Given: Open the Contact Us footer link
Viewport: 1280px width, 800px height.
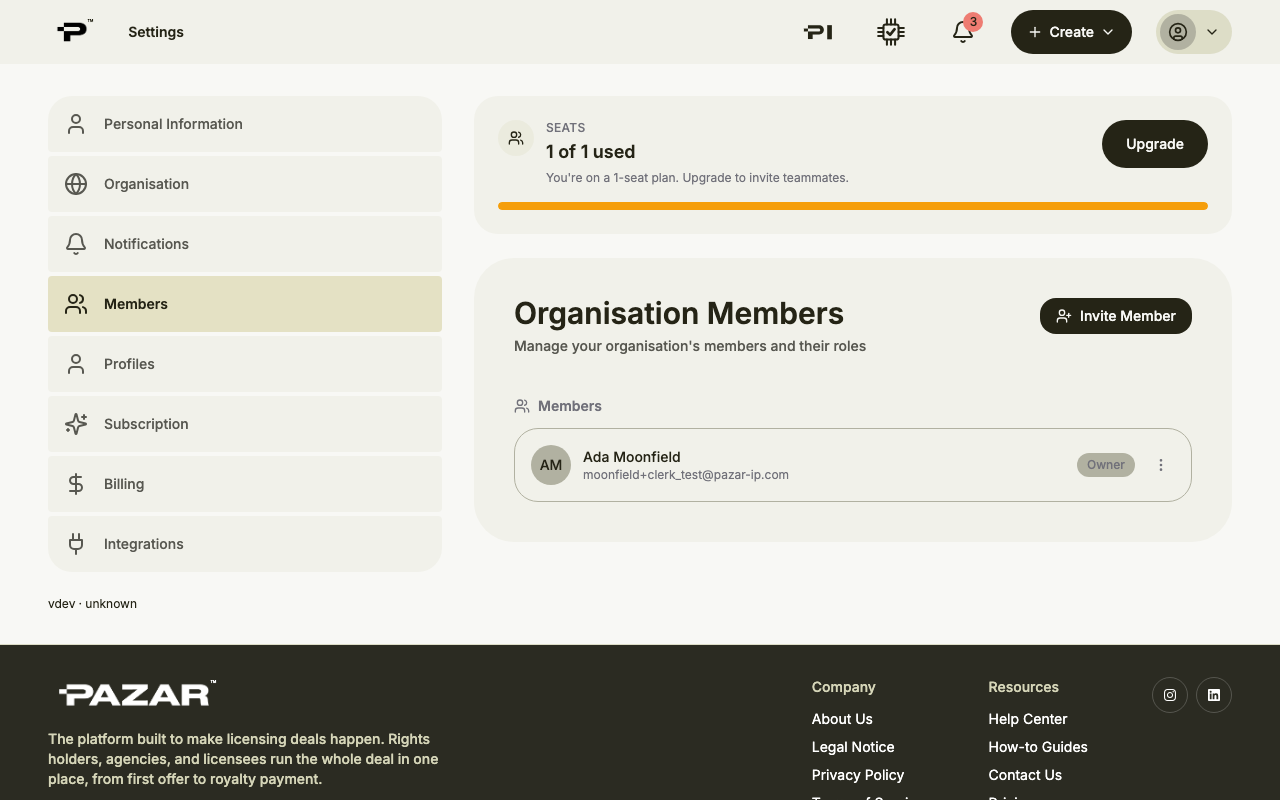Looking at the screenshot, I should click(x=1025, y=775).
